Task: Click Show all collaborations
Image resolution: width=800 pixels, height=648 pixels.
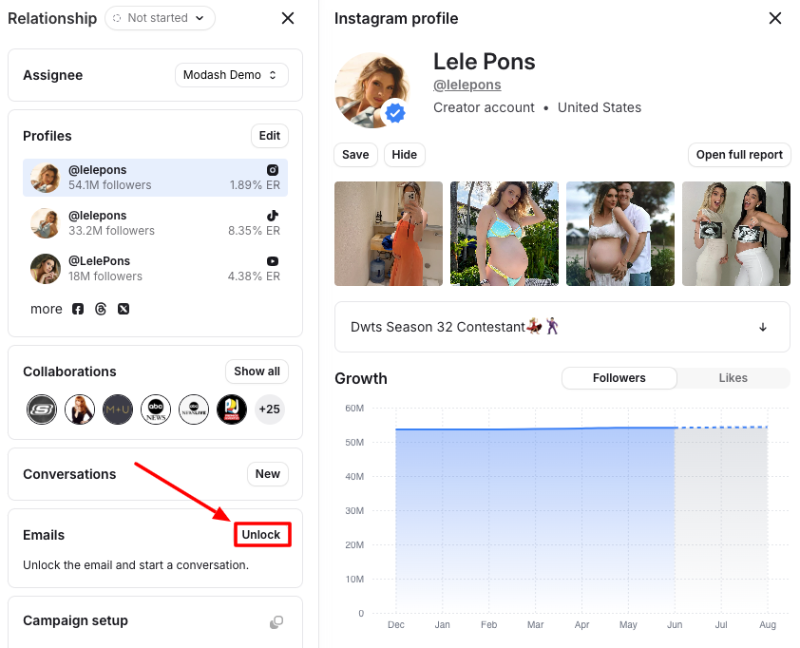Action: click(x=257, y=371)
